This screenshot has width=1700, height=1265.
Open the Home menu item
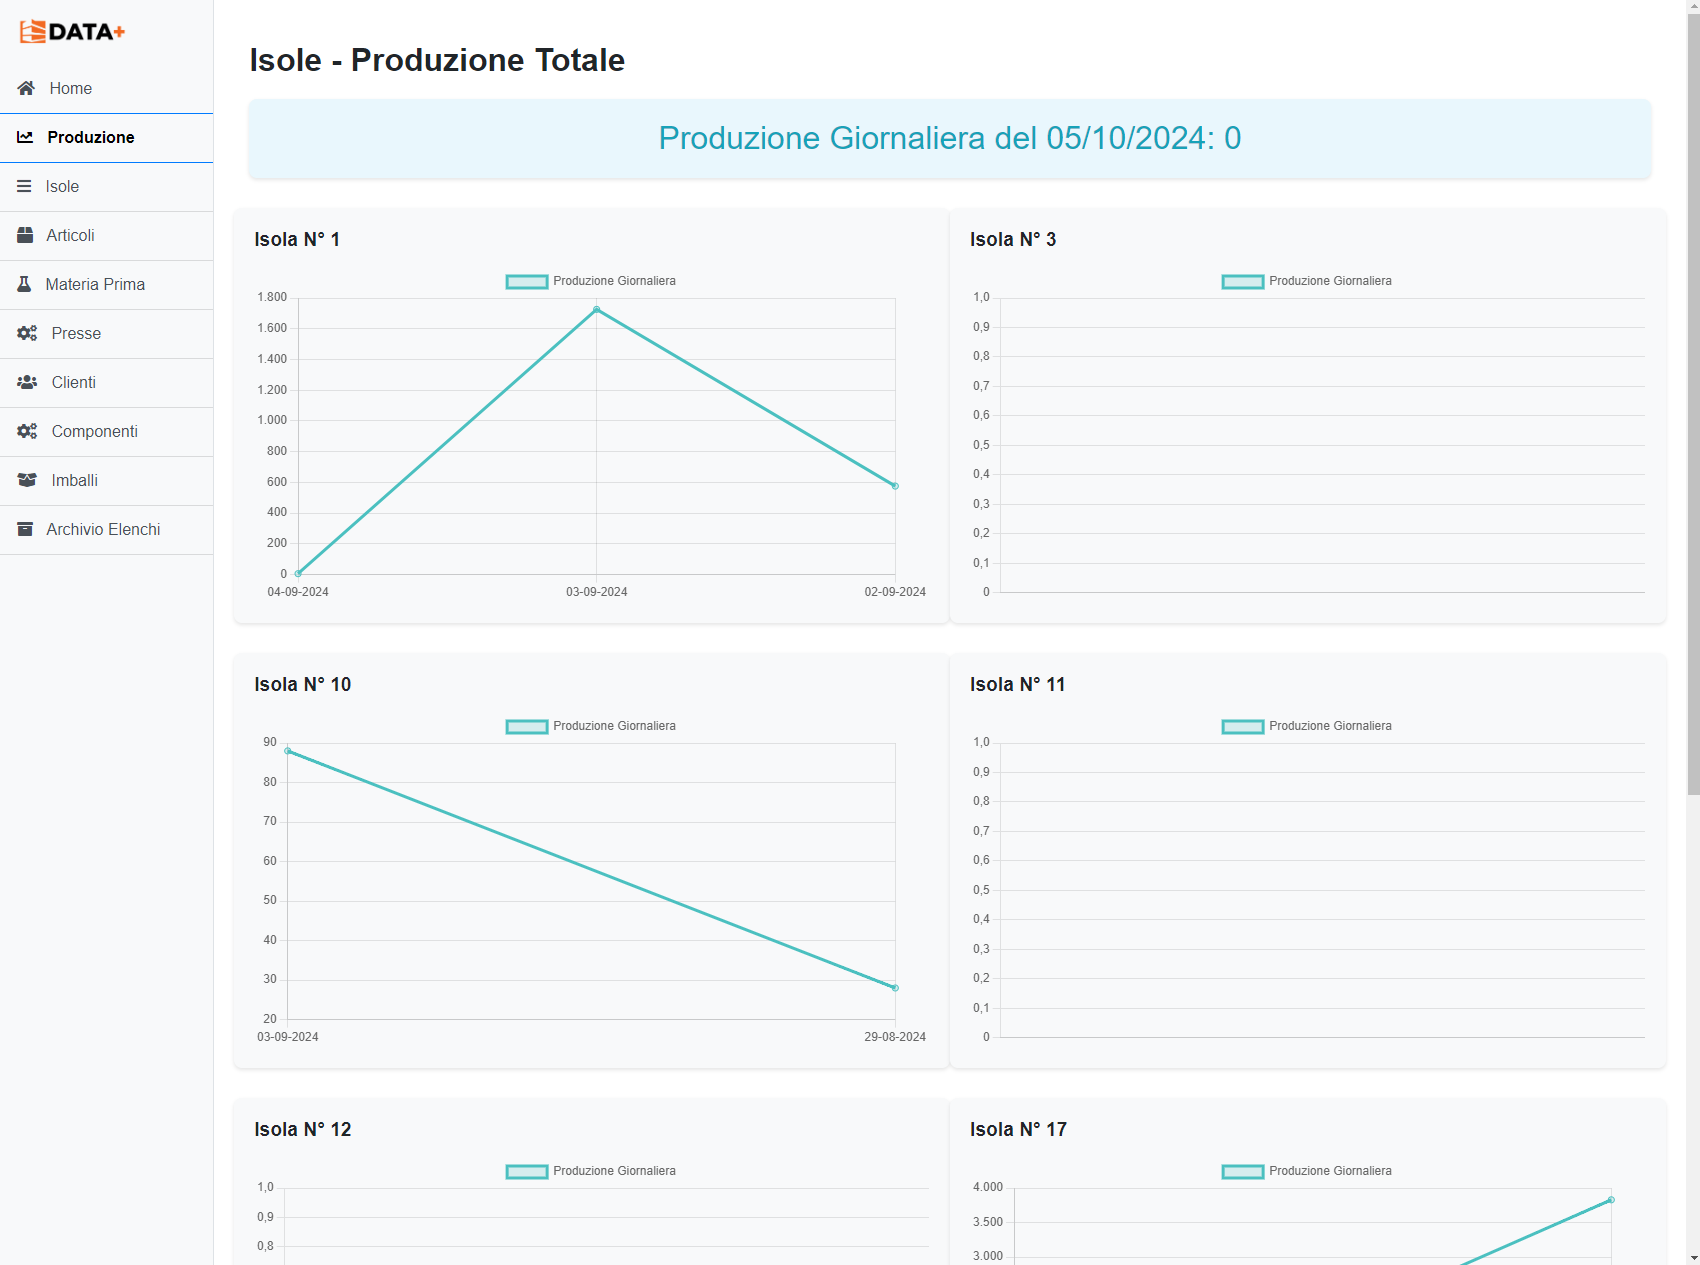106,88
